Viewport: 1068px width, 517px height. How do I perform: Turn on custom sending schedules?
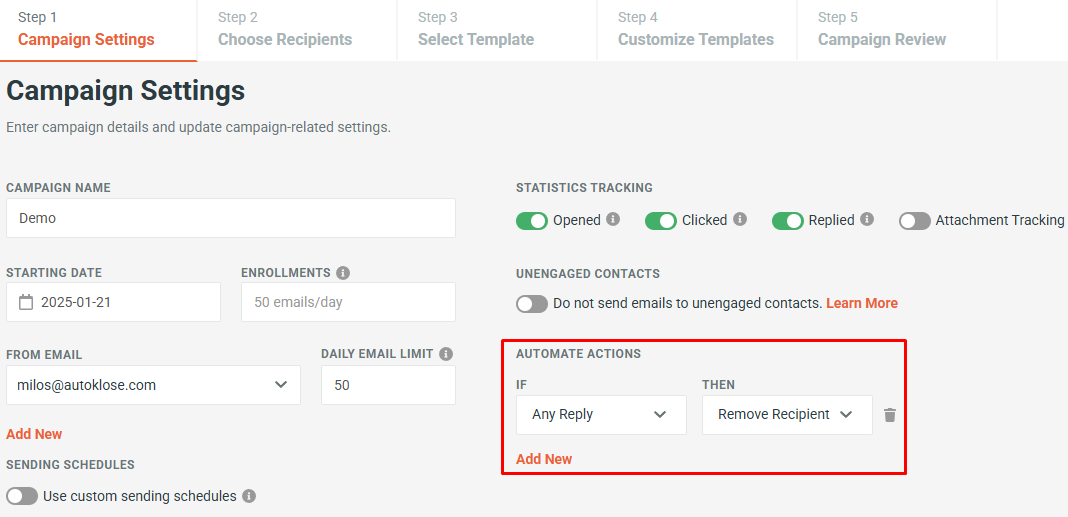(22, 497)
